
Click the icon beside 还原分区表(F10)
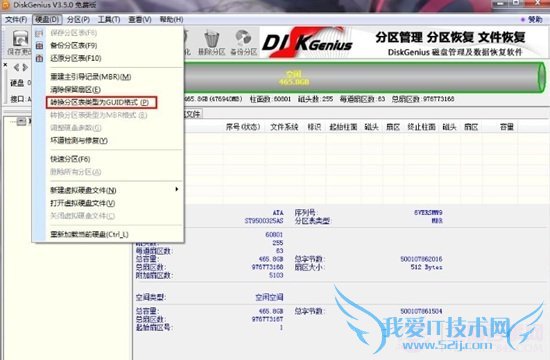click(39, 58)
